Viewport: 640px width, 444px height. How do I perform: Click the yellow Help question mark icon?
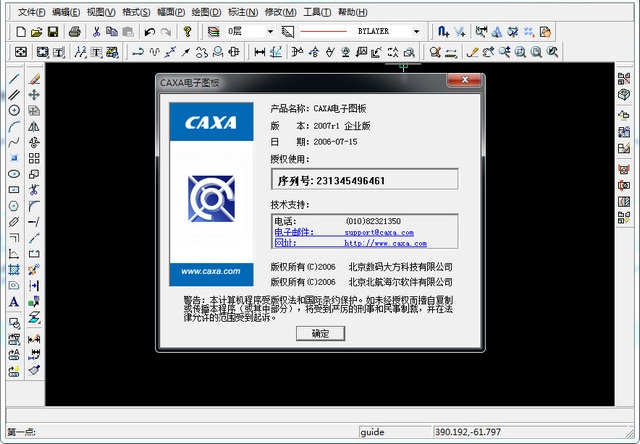click(x=187, y=32)
